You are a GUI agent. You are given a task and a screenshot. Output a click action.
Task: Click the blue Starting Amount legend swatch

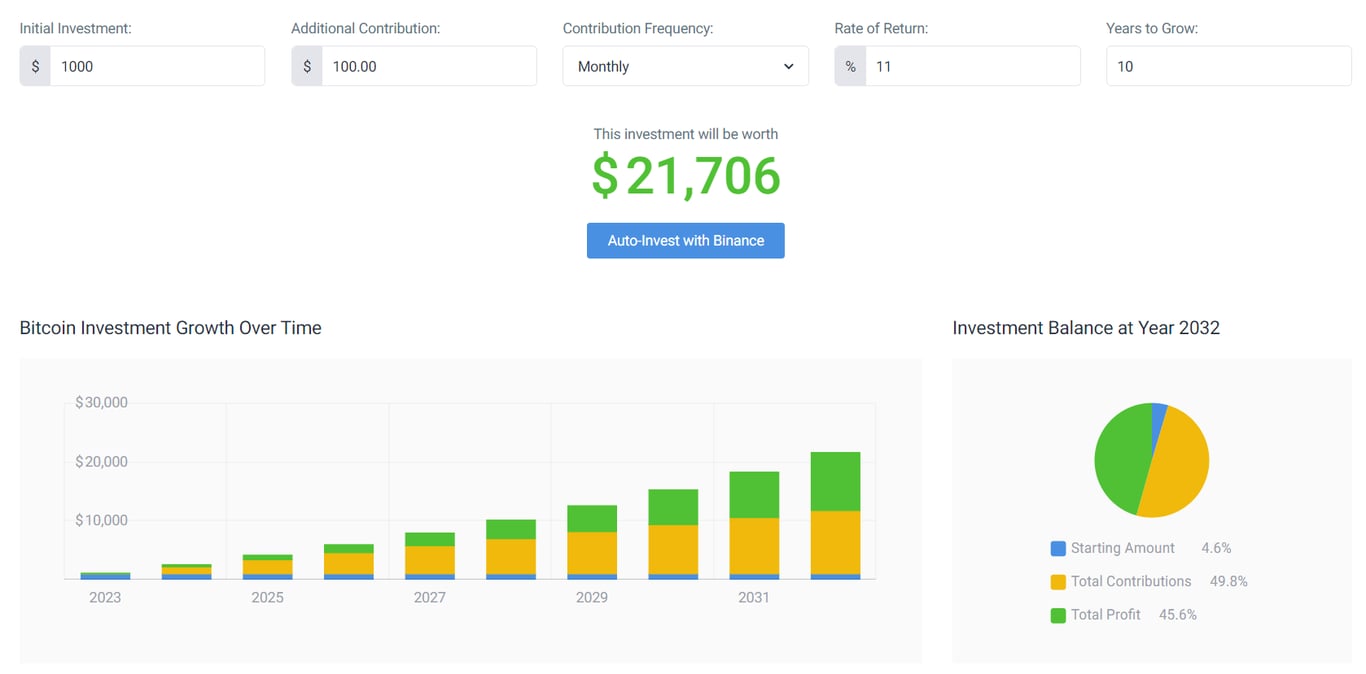coord(1058,548)
